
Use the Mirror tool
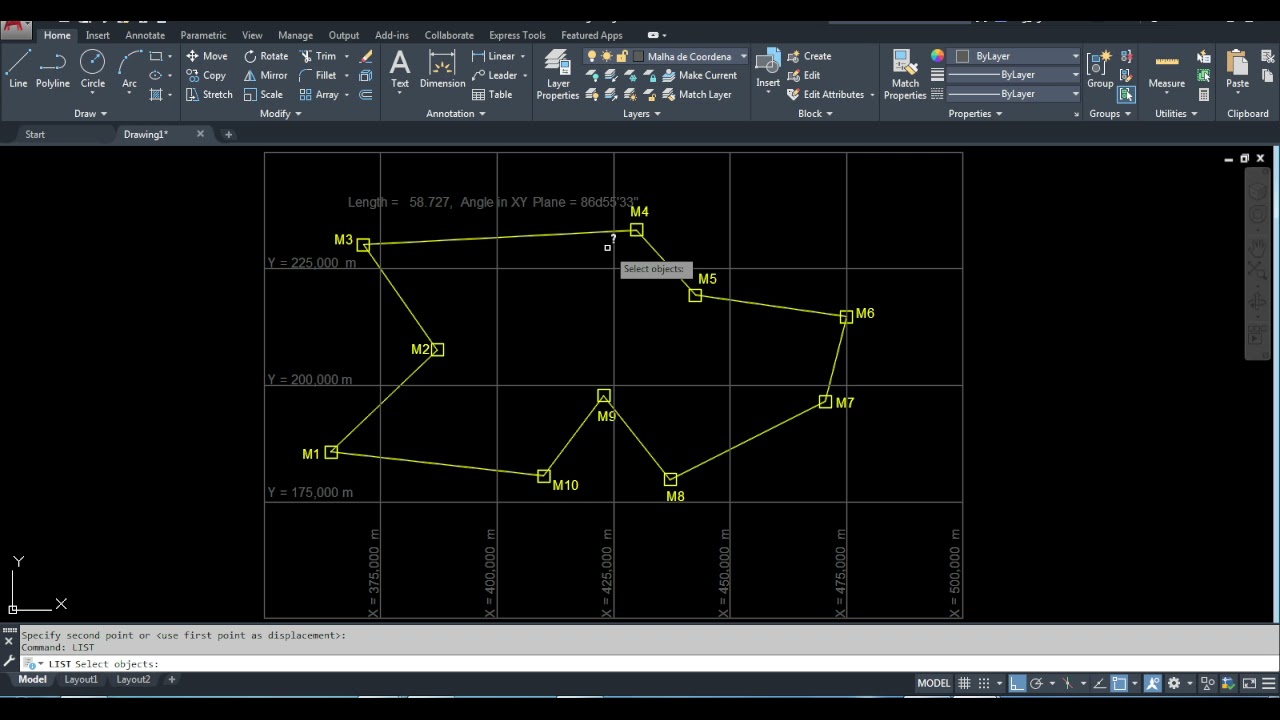tap(265, 75)
